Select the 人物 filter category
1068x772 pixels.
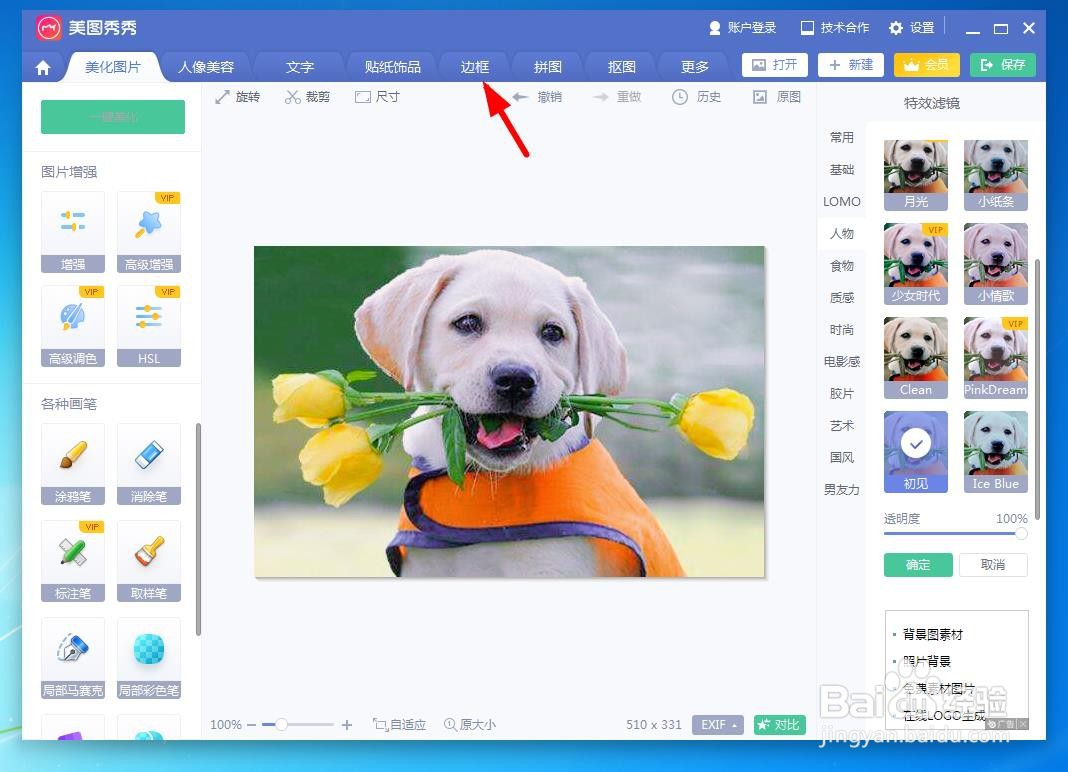[842, 234]
